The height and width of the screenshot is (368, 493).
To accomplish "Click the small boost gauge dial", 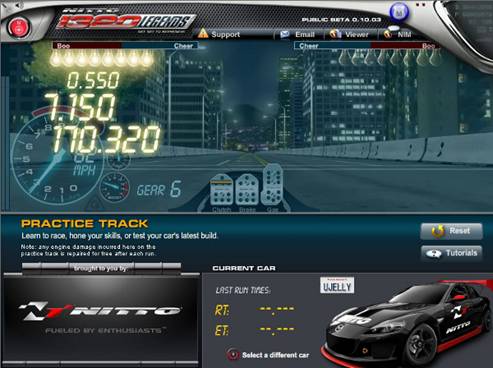I will pyautogui.click(x=115, y=187).
